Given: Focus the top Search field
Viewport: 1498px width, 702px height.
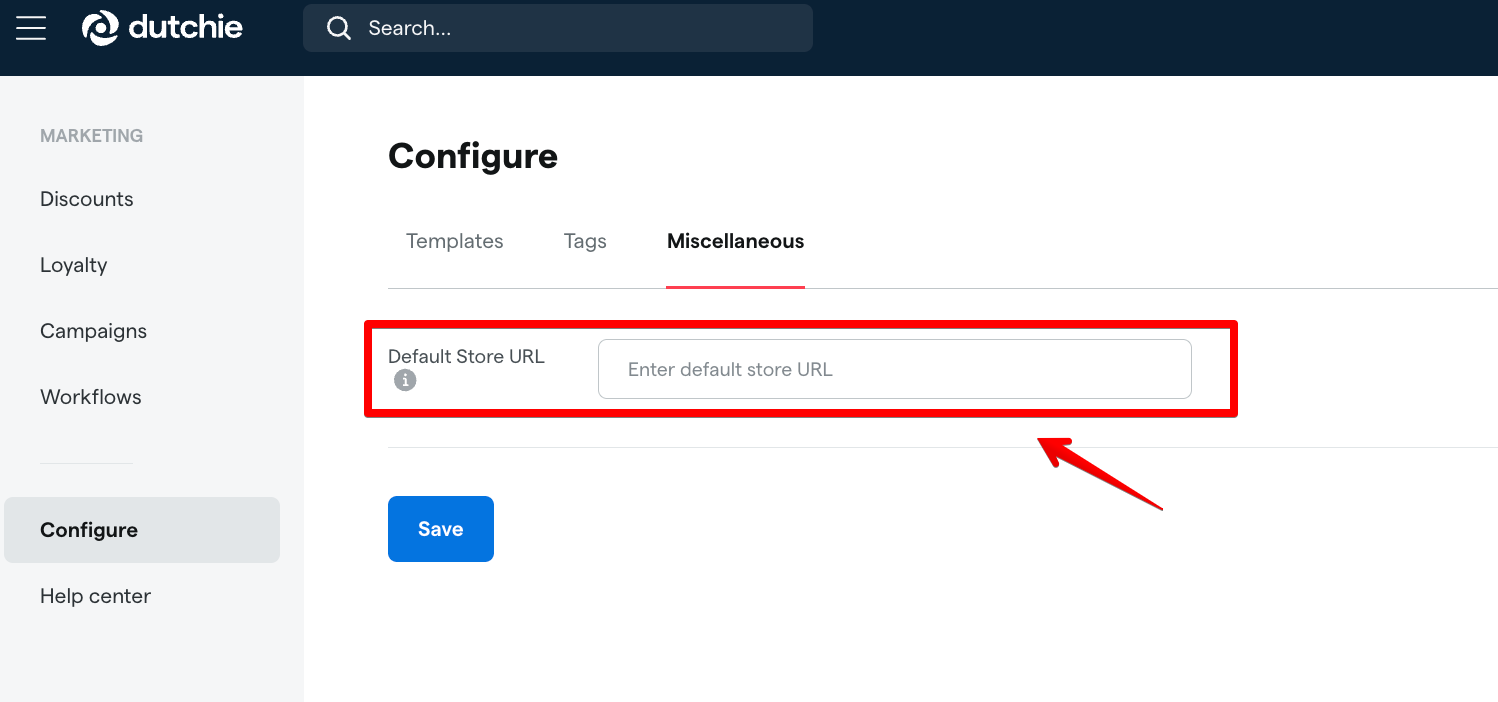Looking at the screenshot, I should pos(558,28).
